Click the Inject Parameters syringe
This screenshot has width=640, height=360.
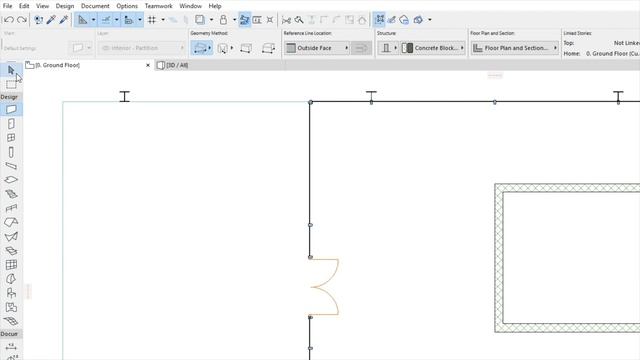(x=64, y=20)
